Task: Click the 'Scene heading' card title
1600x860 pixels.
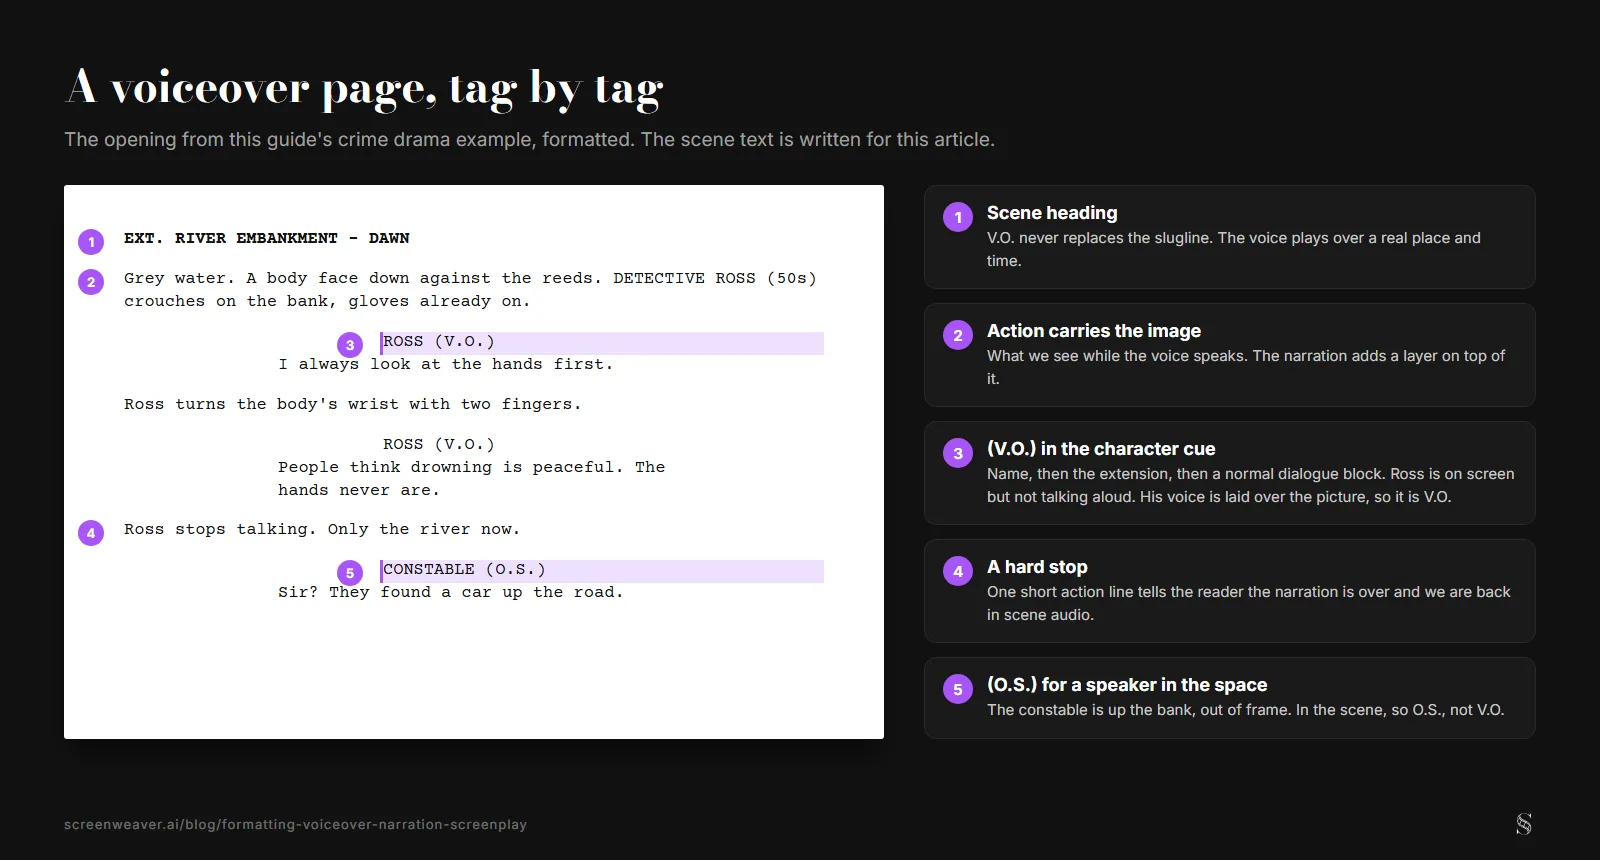Action: coord(1052,213)
